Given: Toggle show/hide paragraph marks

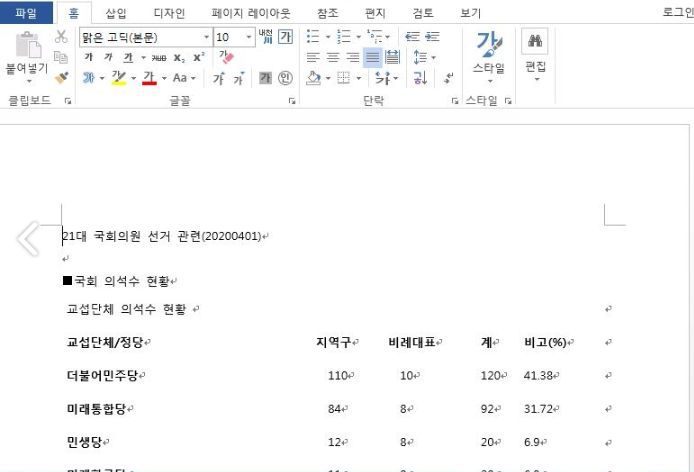Looking at the screenshot, I should click(449, 78).
